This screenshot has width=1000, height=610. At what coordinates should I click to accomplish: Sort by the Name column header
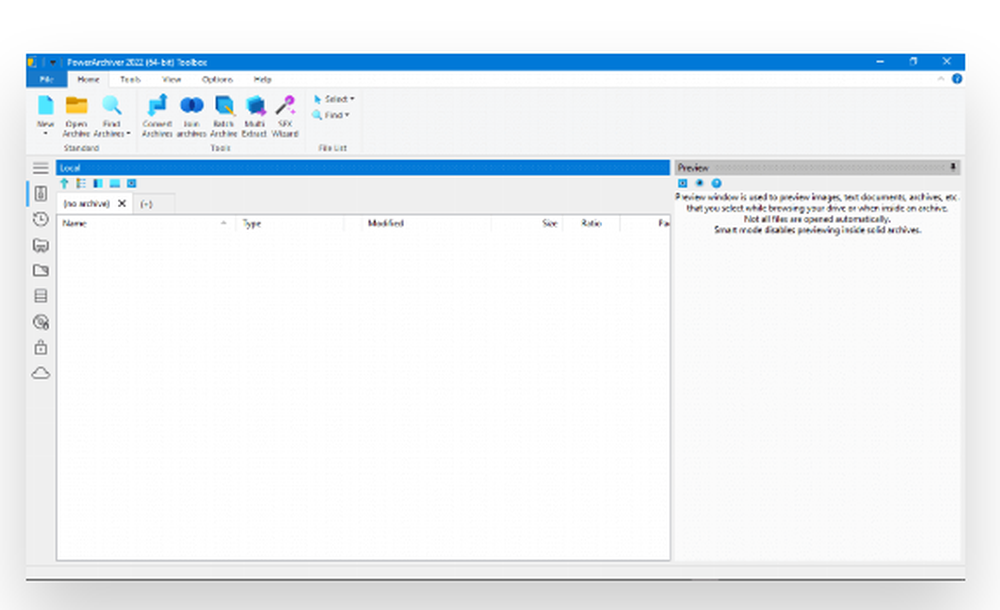point(146,223)
